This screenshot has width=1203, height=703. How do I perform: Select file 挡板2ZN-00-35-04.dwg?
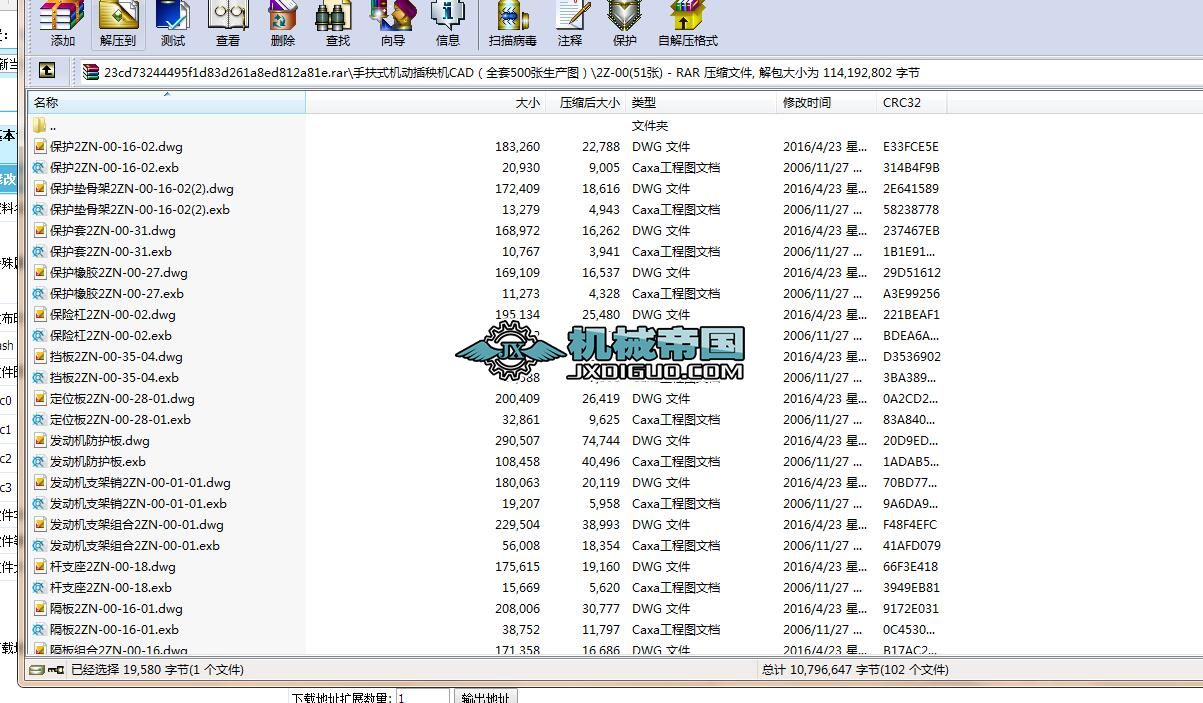(x=116, y=356)
